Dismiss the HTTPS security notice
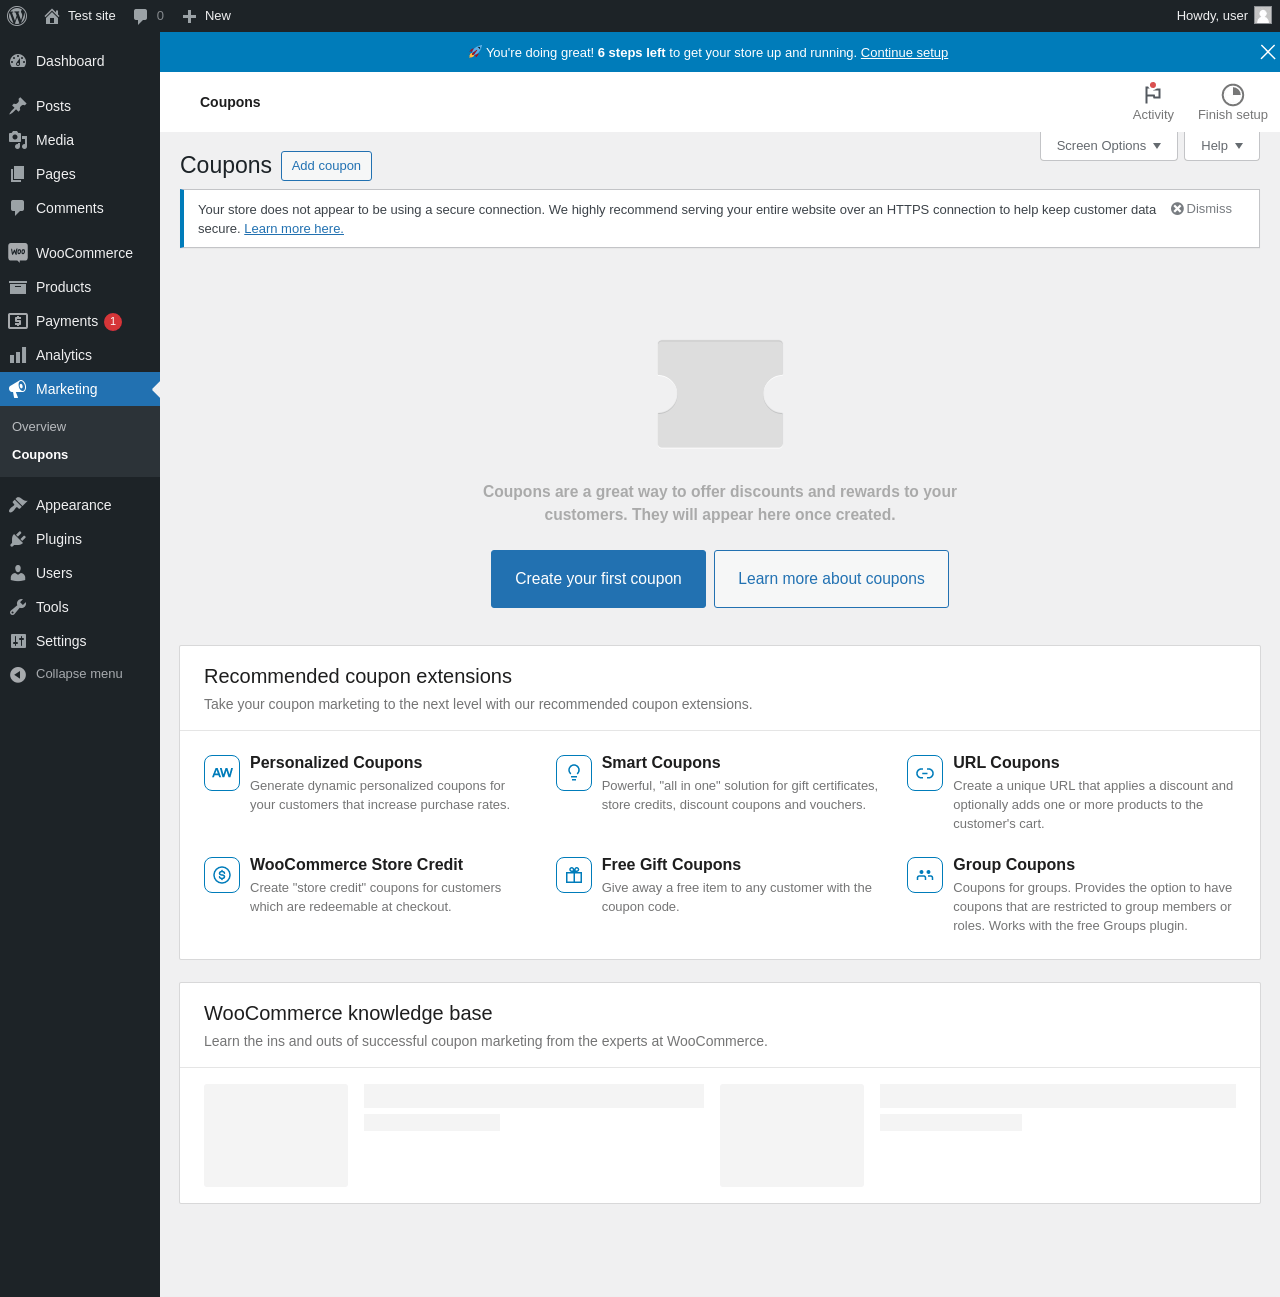 1201,209
